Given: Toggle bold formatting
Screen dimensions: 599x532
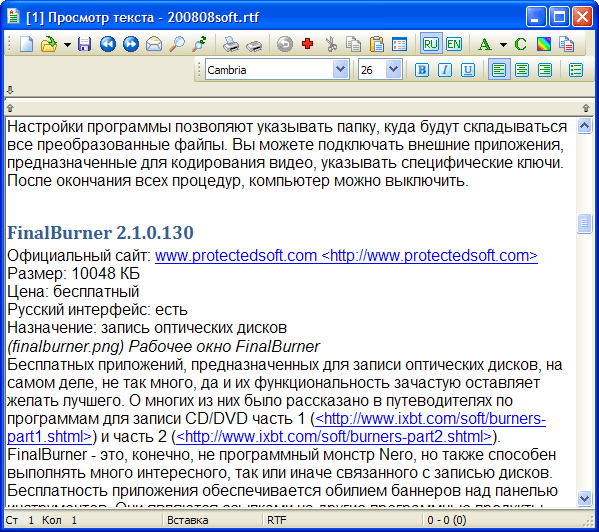Looking at the screenshot, I should (422, 70).
